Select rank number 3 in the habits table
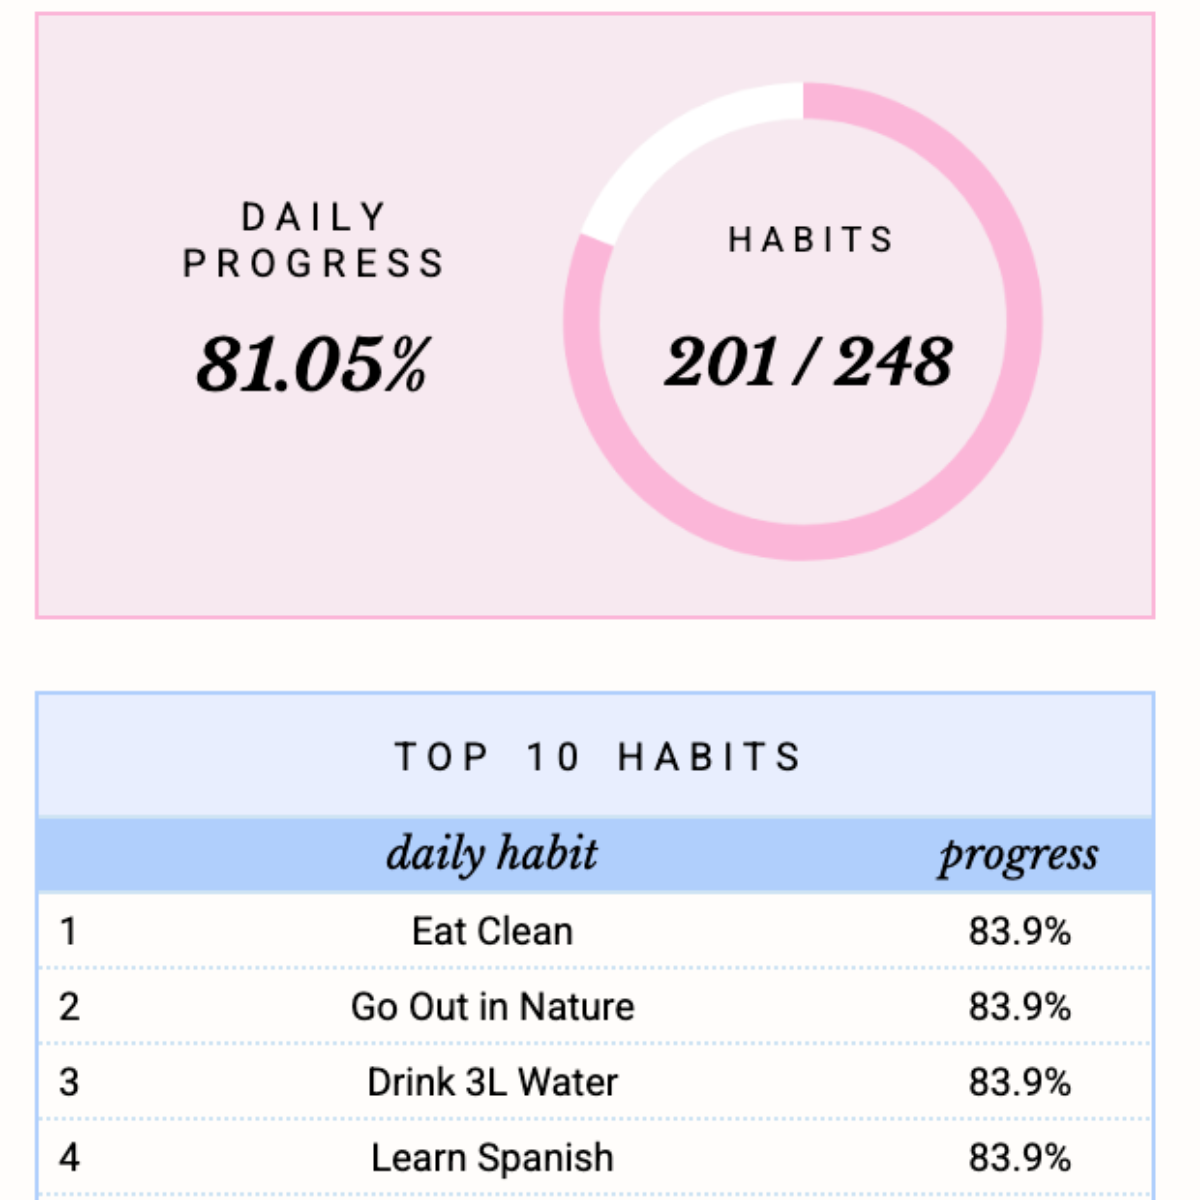 pyautogui.click(x=68, y=1083)
